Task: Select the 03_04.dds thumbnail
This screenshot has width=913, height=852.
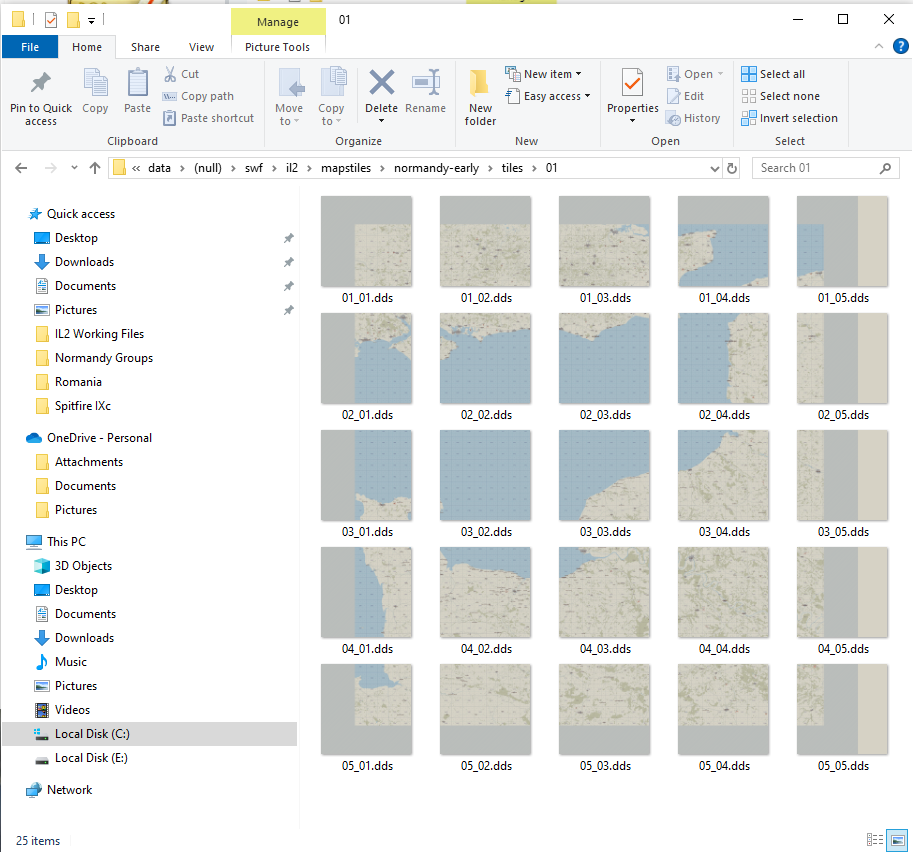Action: click(723, 476)
